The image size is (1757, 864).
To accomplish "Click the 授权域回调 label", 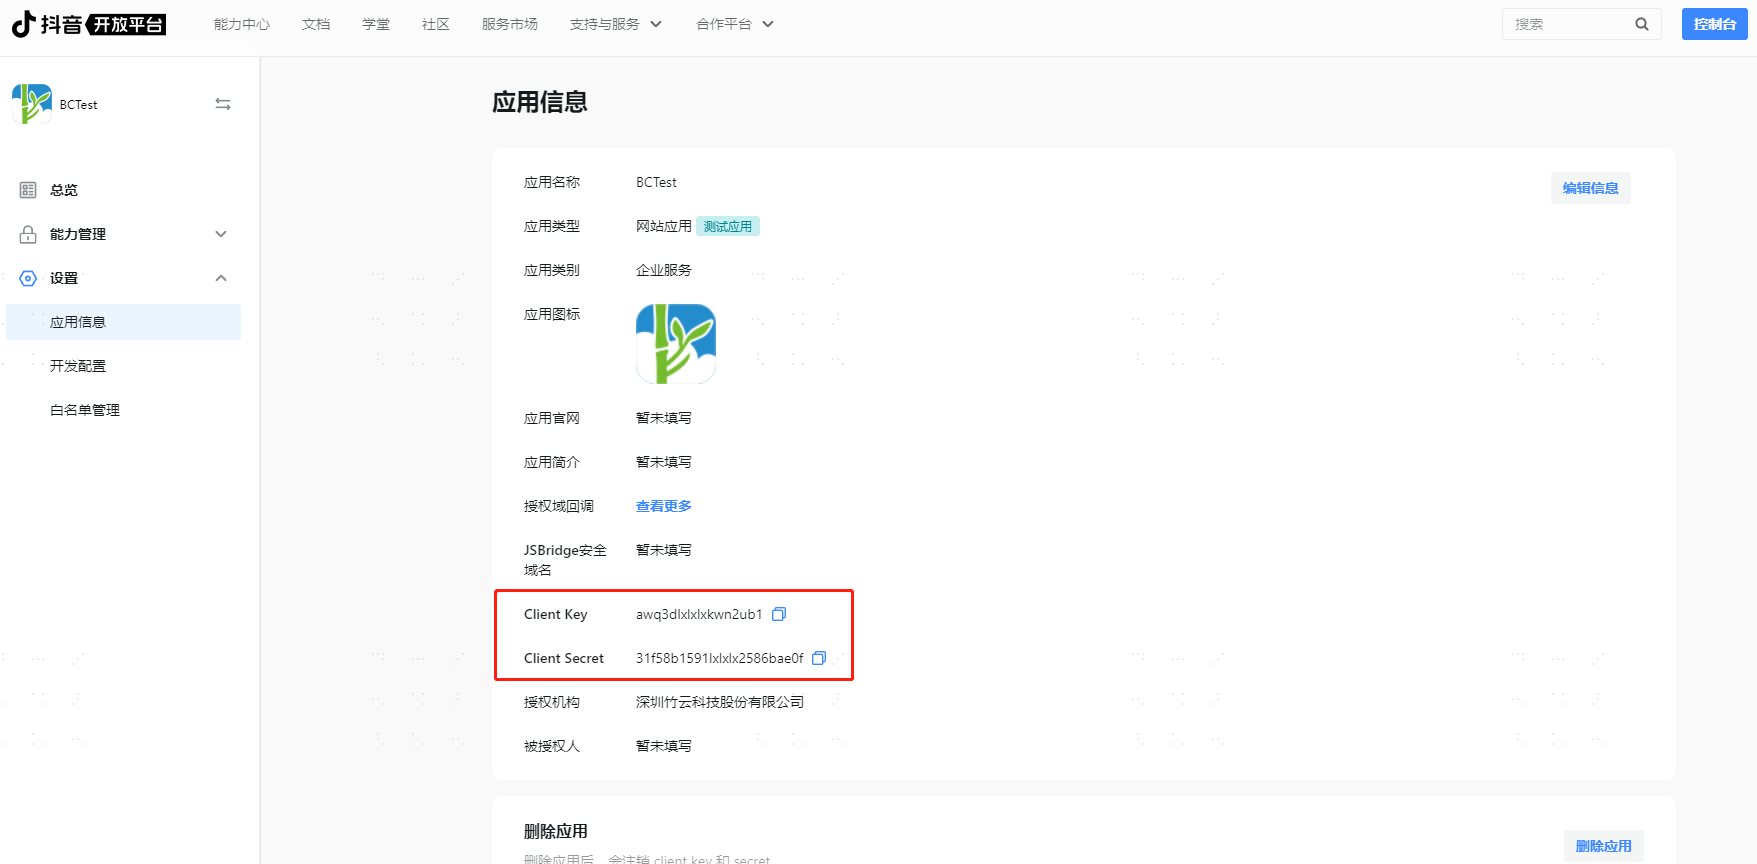I will tap(559, 506).
